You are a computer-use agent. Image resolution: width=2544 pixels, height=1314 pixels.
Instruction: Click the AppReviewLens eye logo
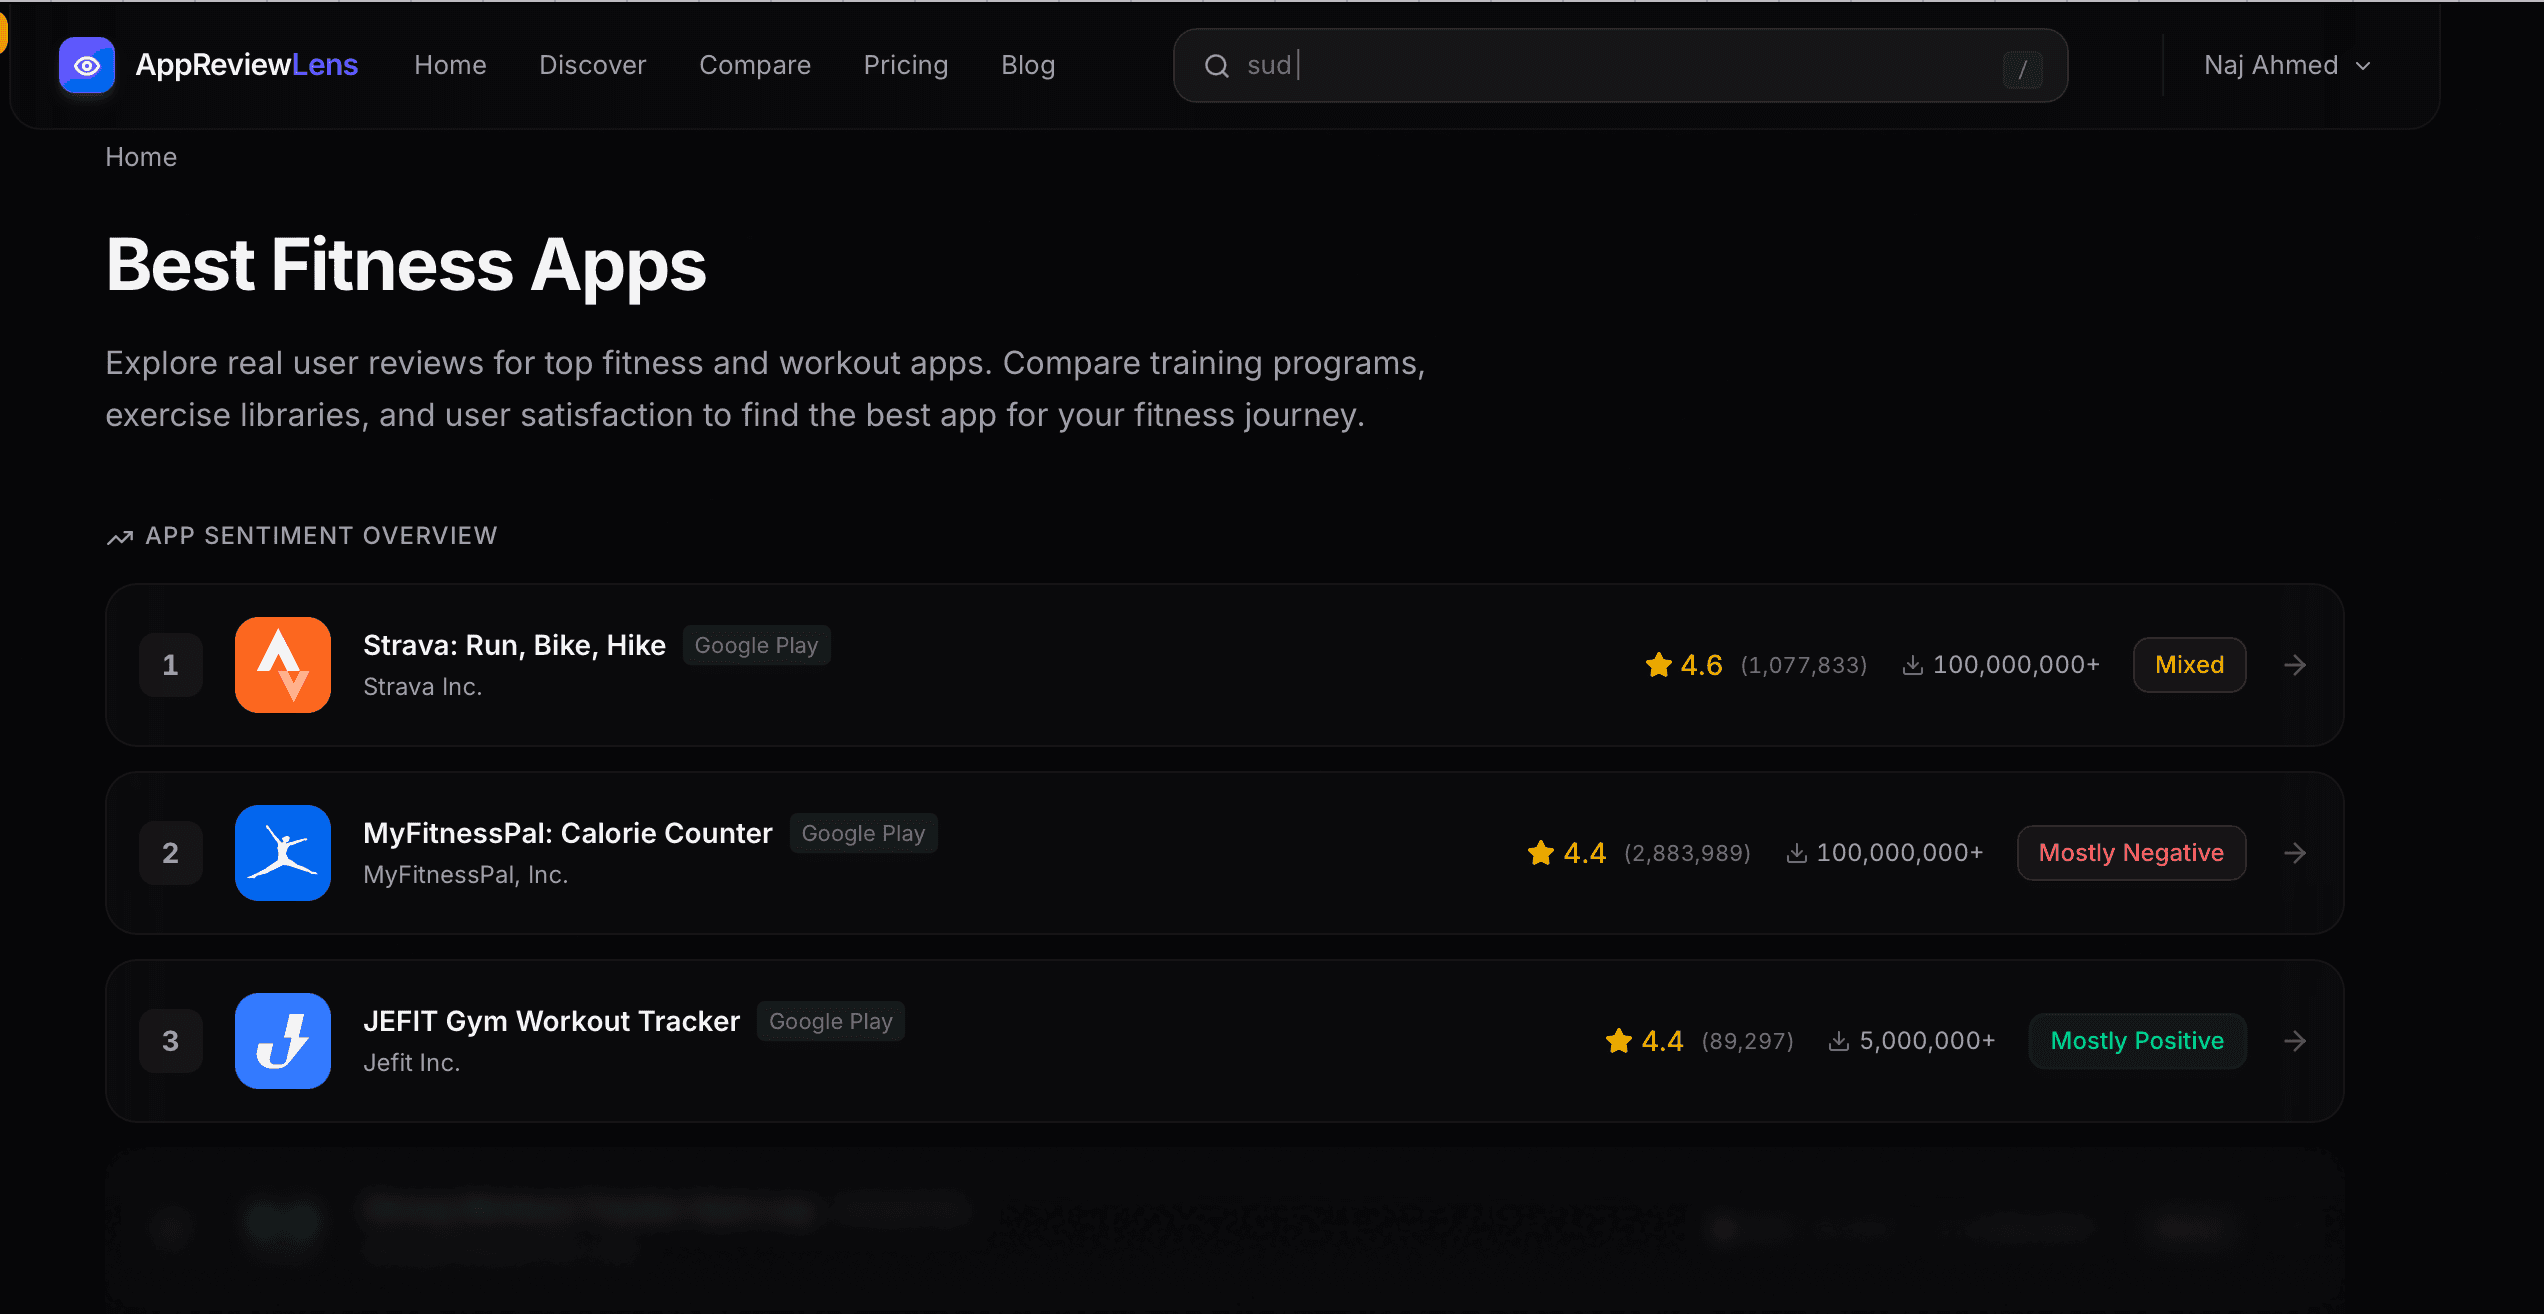[86, 64]
